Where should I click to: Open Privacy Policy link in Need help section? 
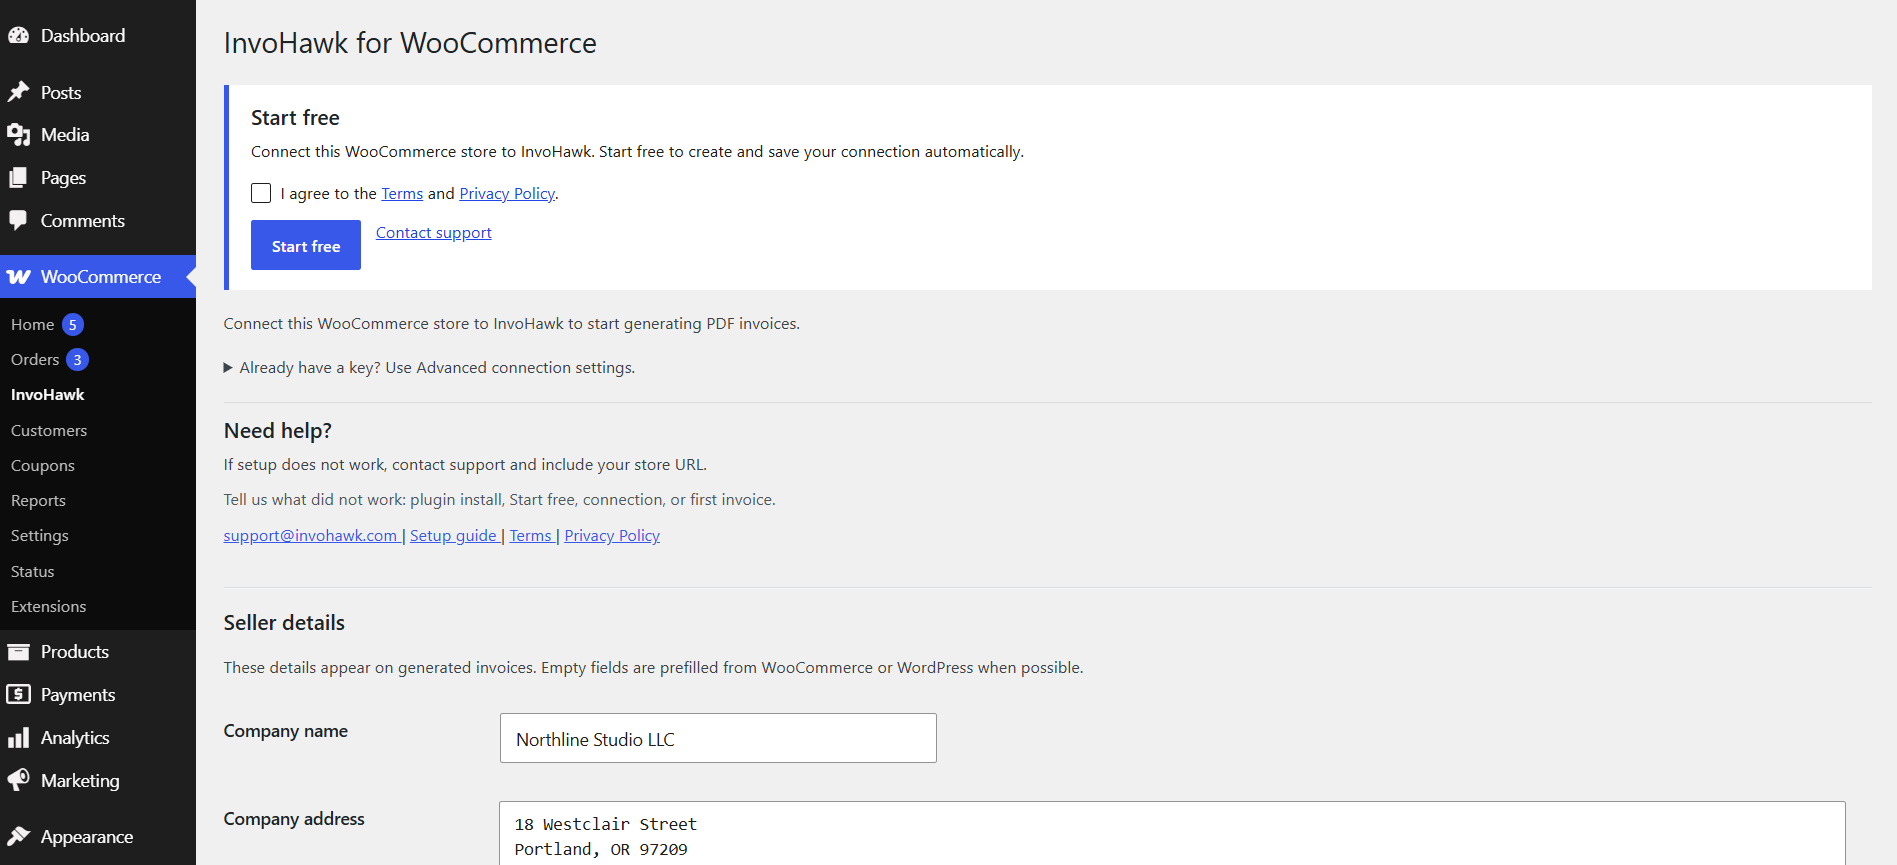point(612,536)
